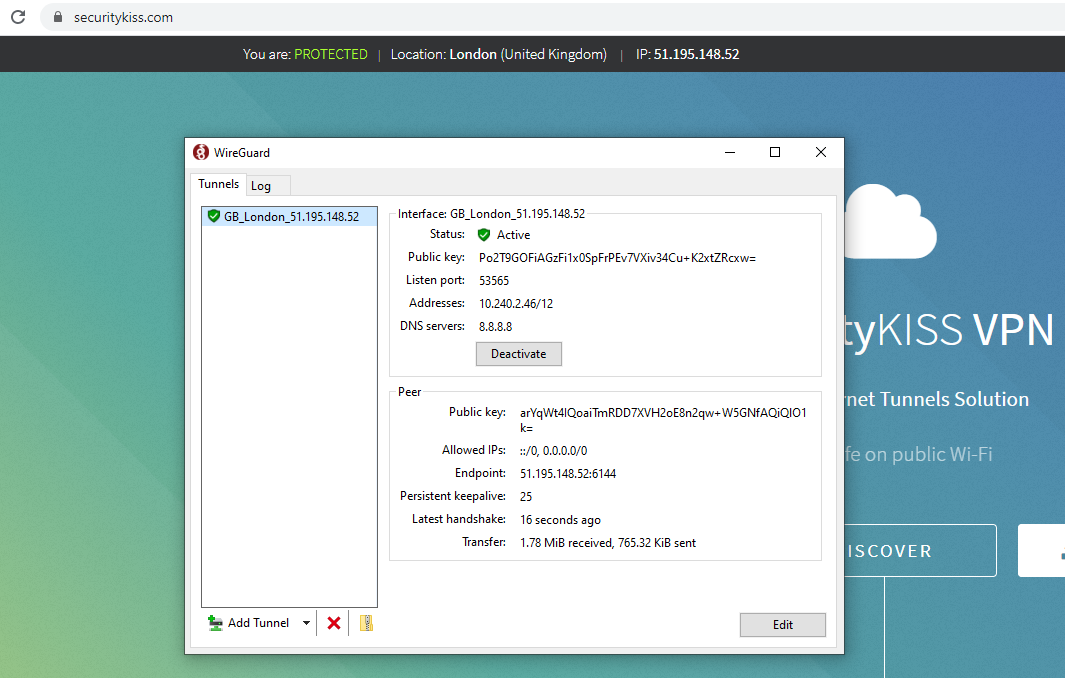The height and width of the screenshot is (678, 1065).
Task: Click the IP 51.195.148.52 in the website banner
Action: tap(696, 54)
